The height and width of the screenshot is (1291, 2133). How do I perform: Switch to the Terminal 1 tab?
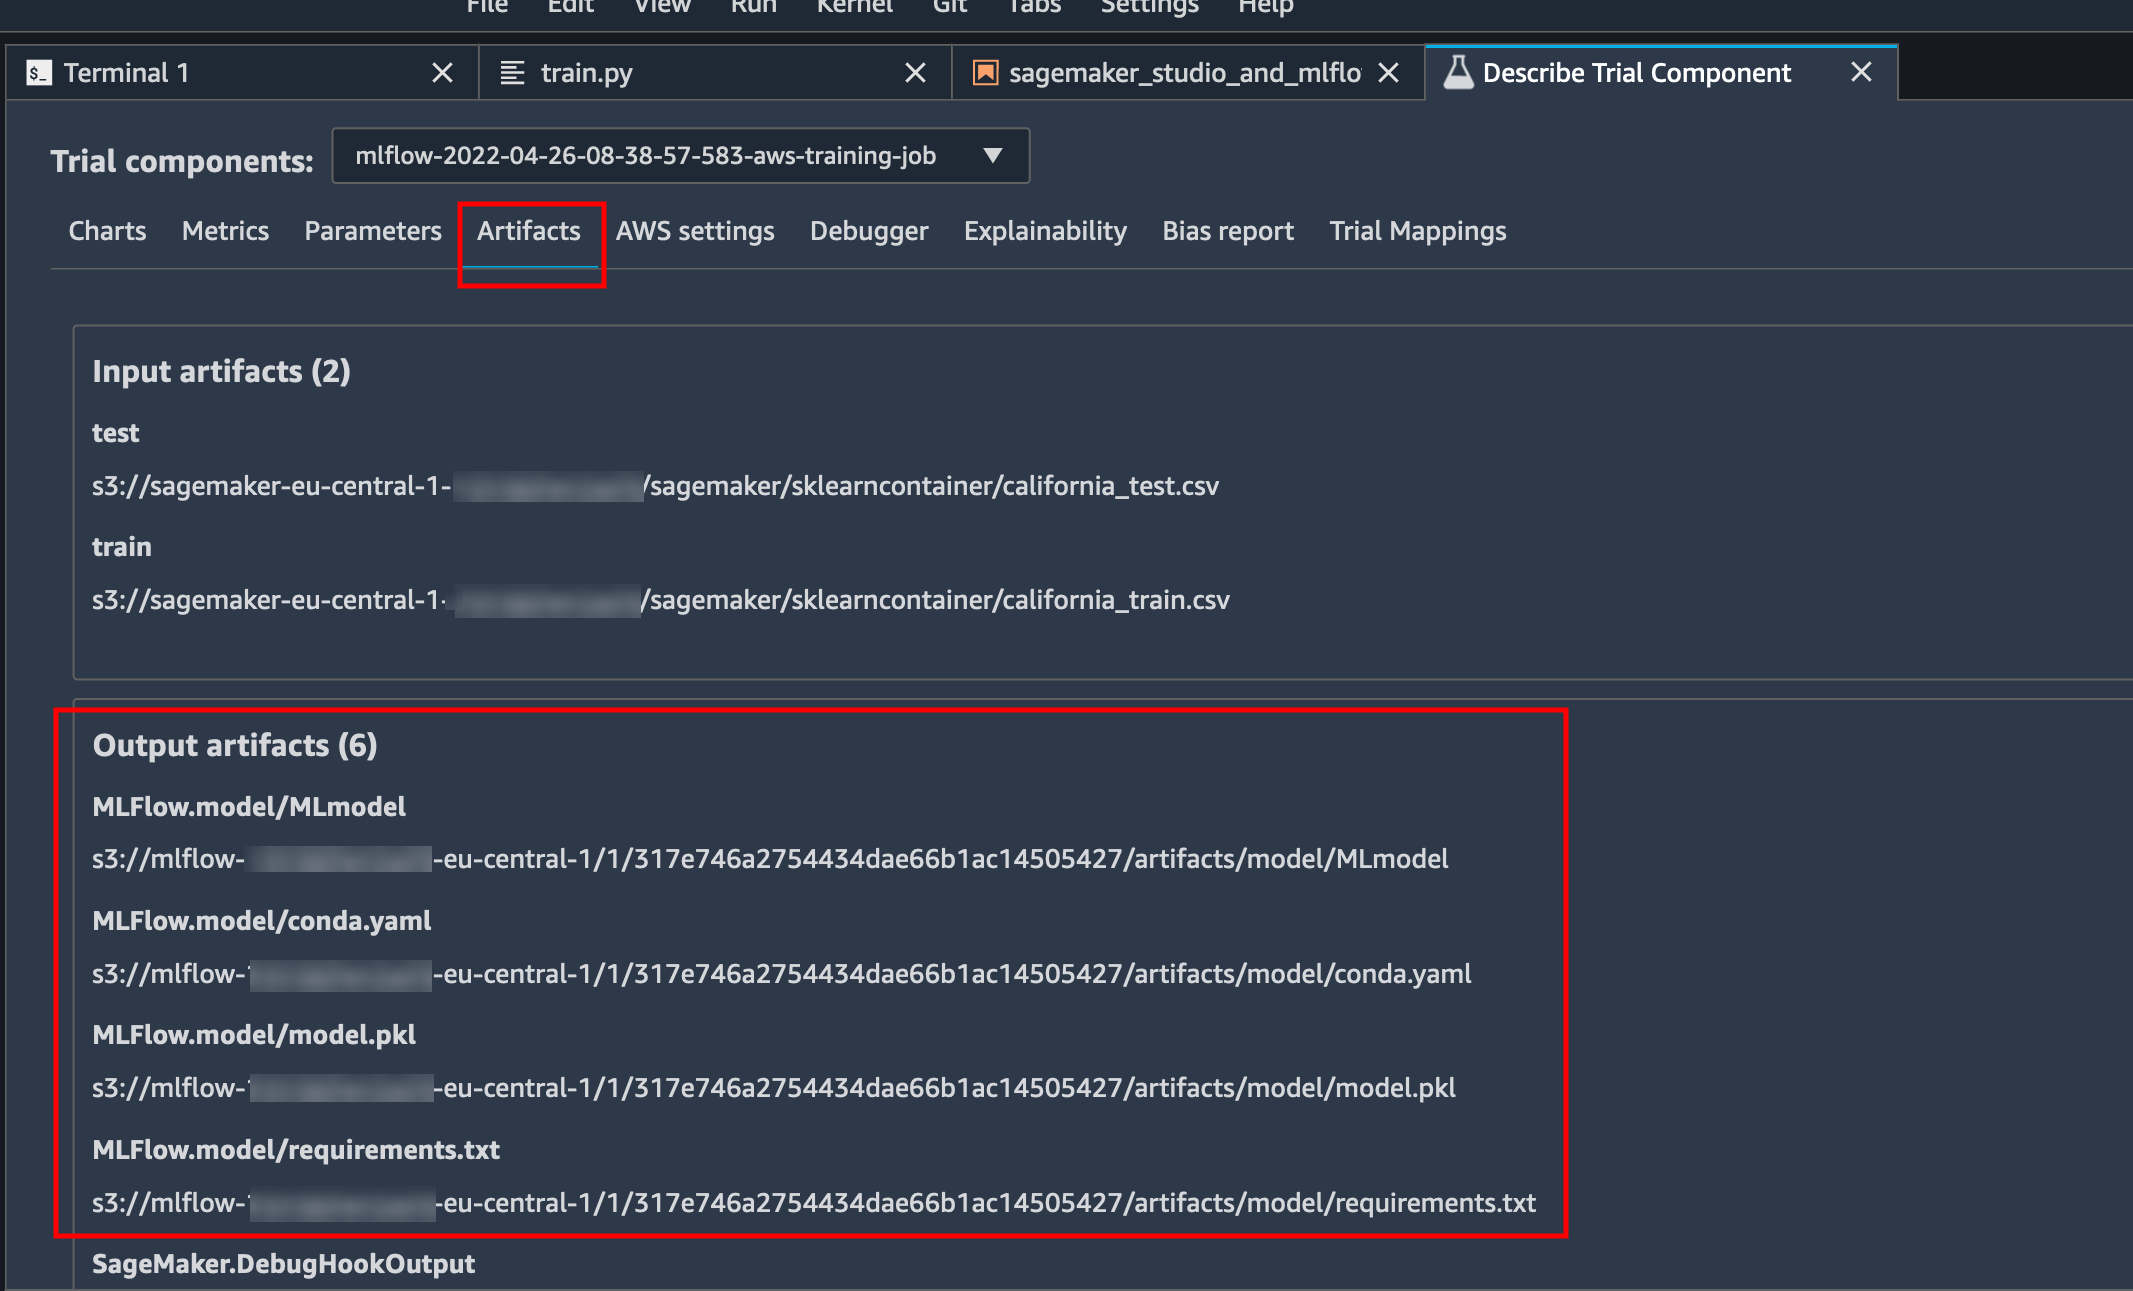coord(242,73)
